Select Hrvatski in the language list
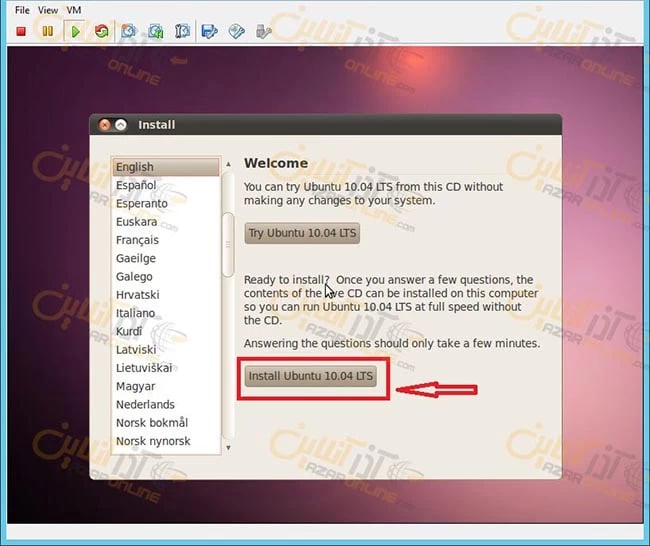Image resolution: width=650 pixels, height=546 pixels. (x=166, y=295)
